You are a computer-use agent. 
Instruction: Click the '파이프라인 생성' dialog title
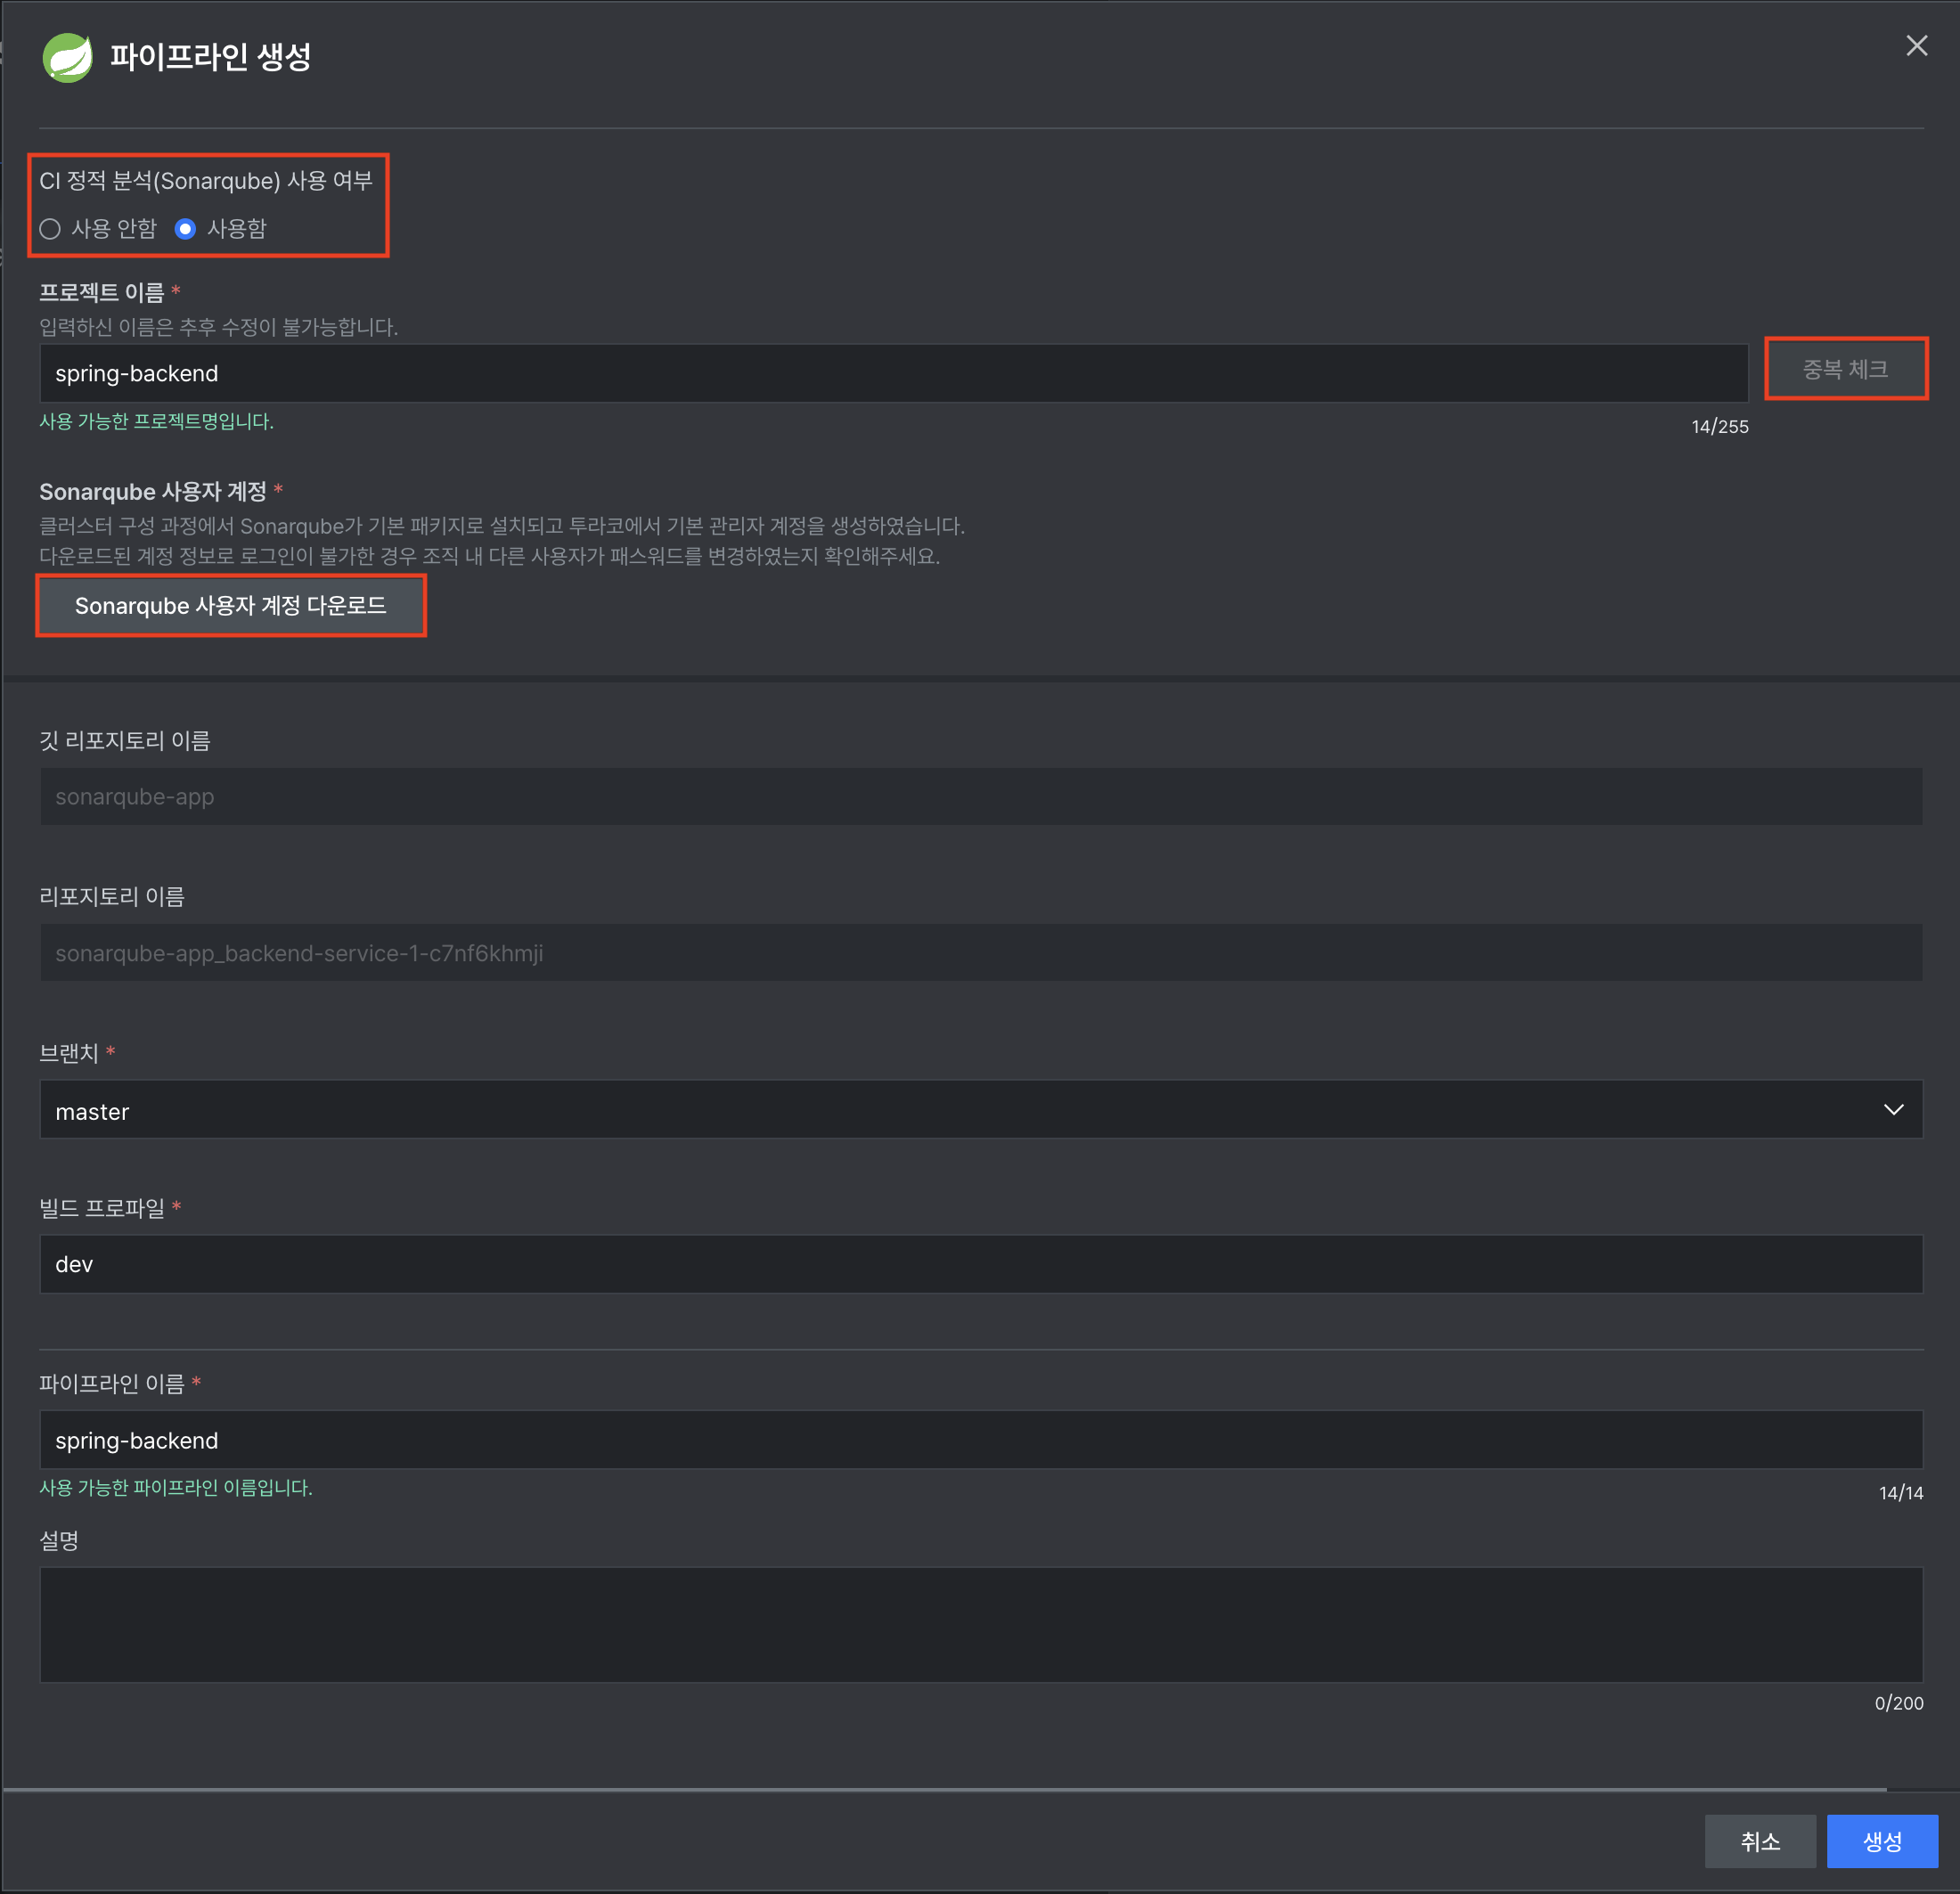click(x=210, y=57)
